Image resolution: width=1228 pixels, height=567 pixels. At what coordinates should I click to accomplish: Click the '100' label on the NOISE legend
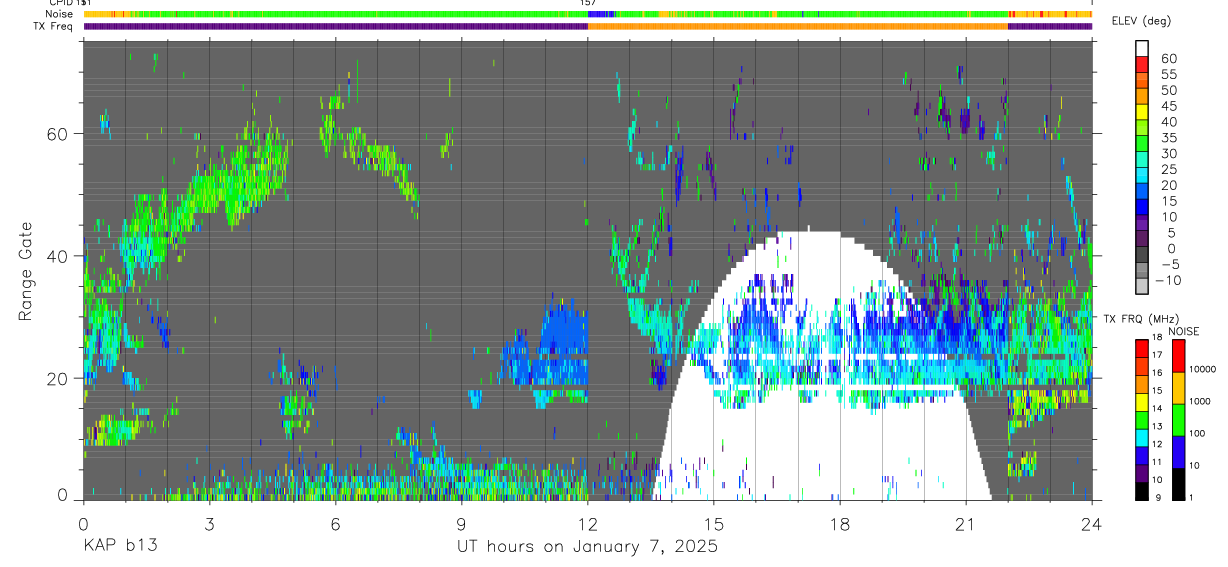click(1196, 433)
